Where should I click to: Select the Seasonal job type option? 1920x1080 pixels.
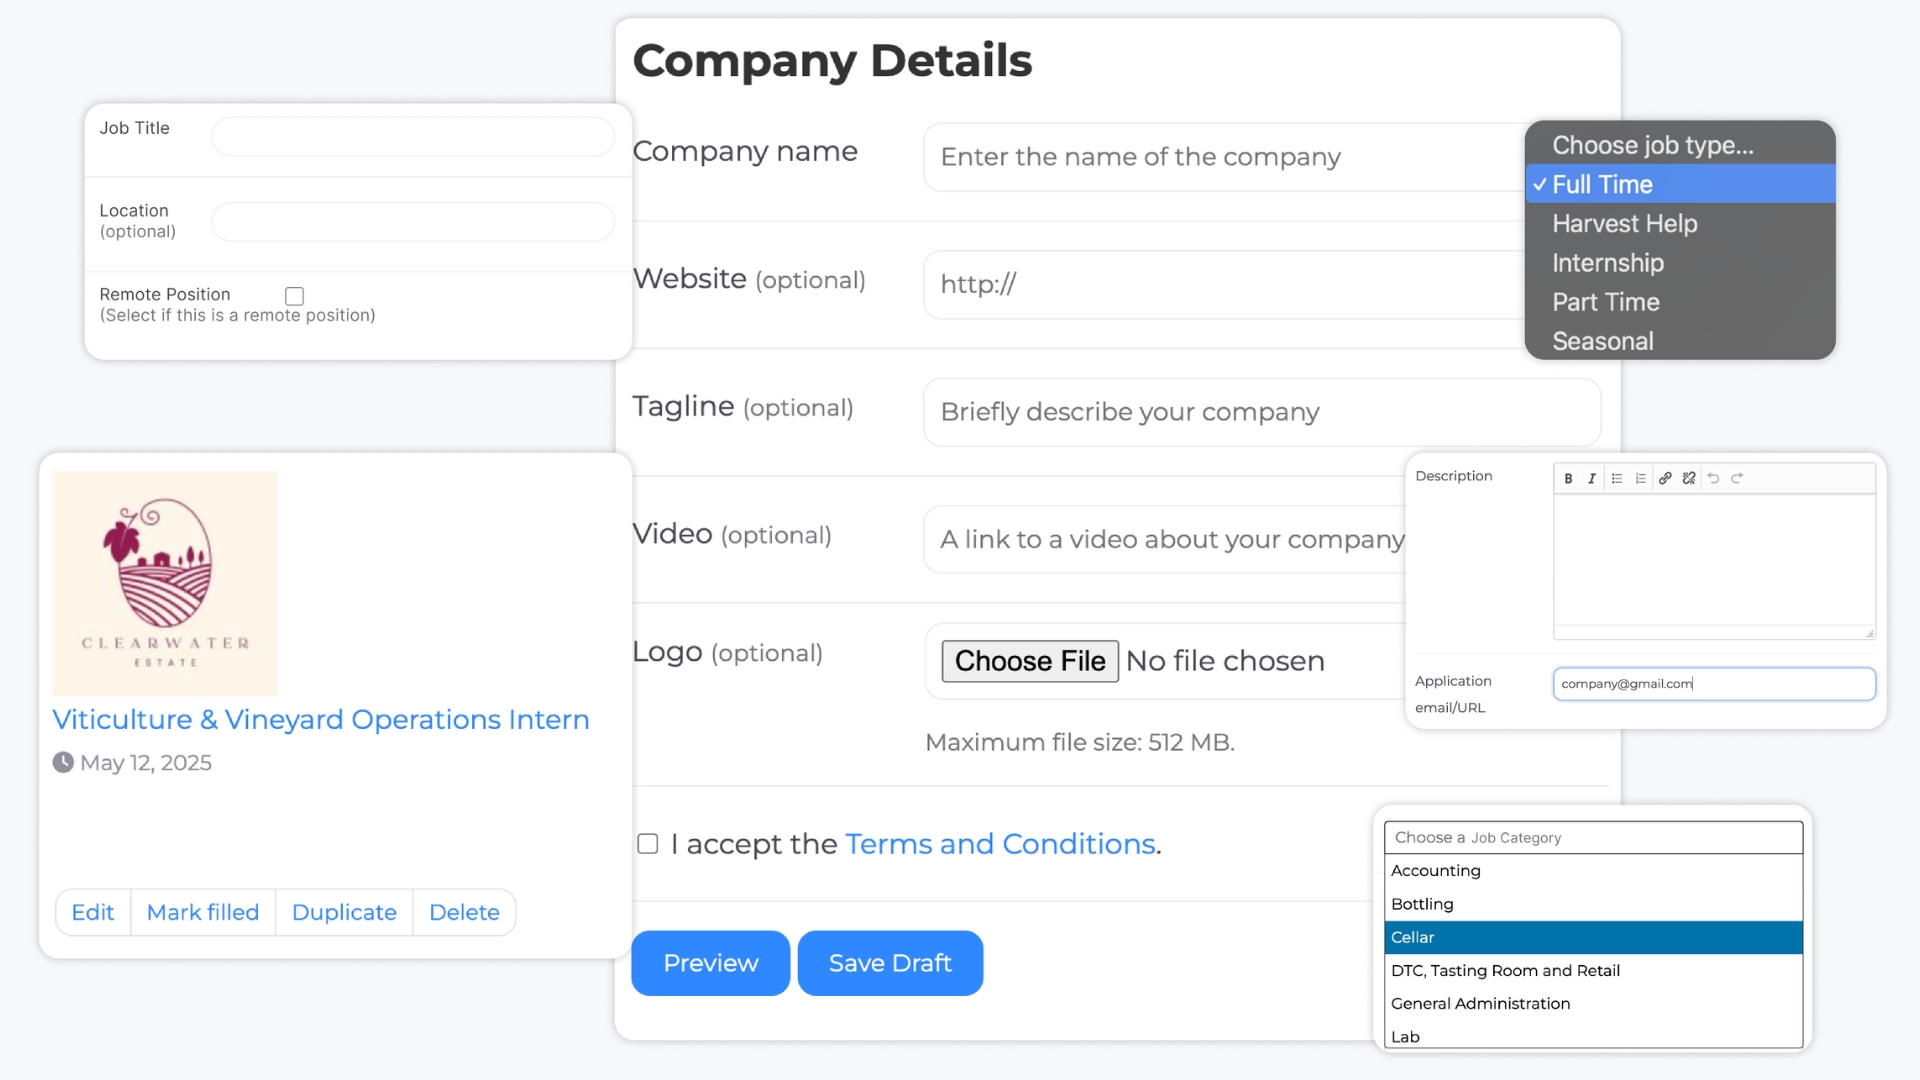[x=1602, y=341]
